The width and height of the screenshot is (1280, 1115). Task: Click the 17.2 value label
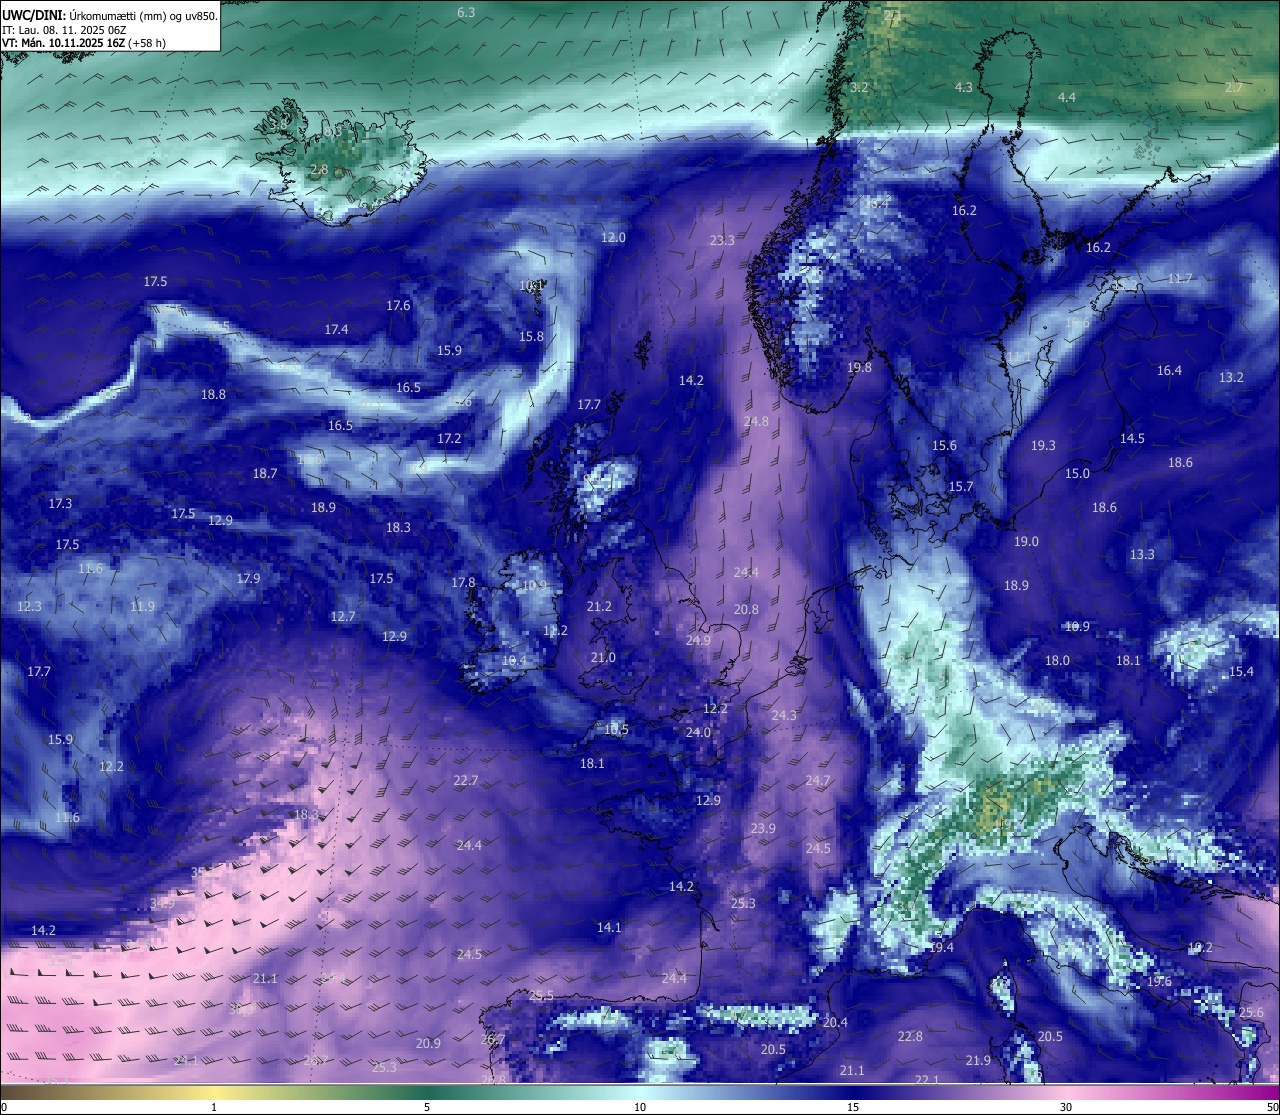coord(449,439)
